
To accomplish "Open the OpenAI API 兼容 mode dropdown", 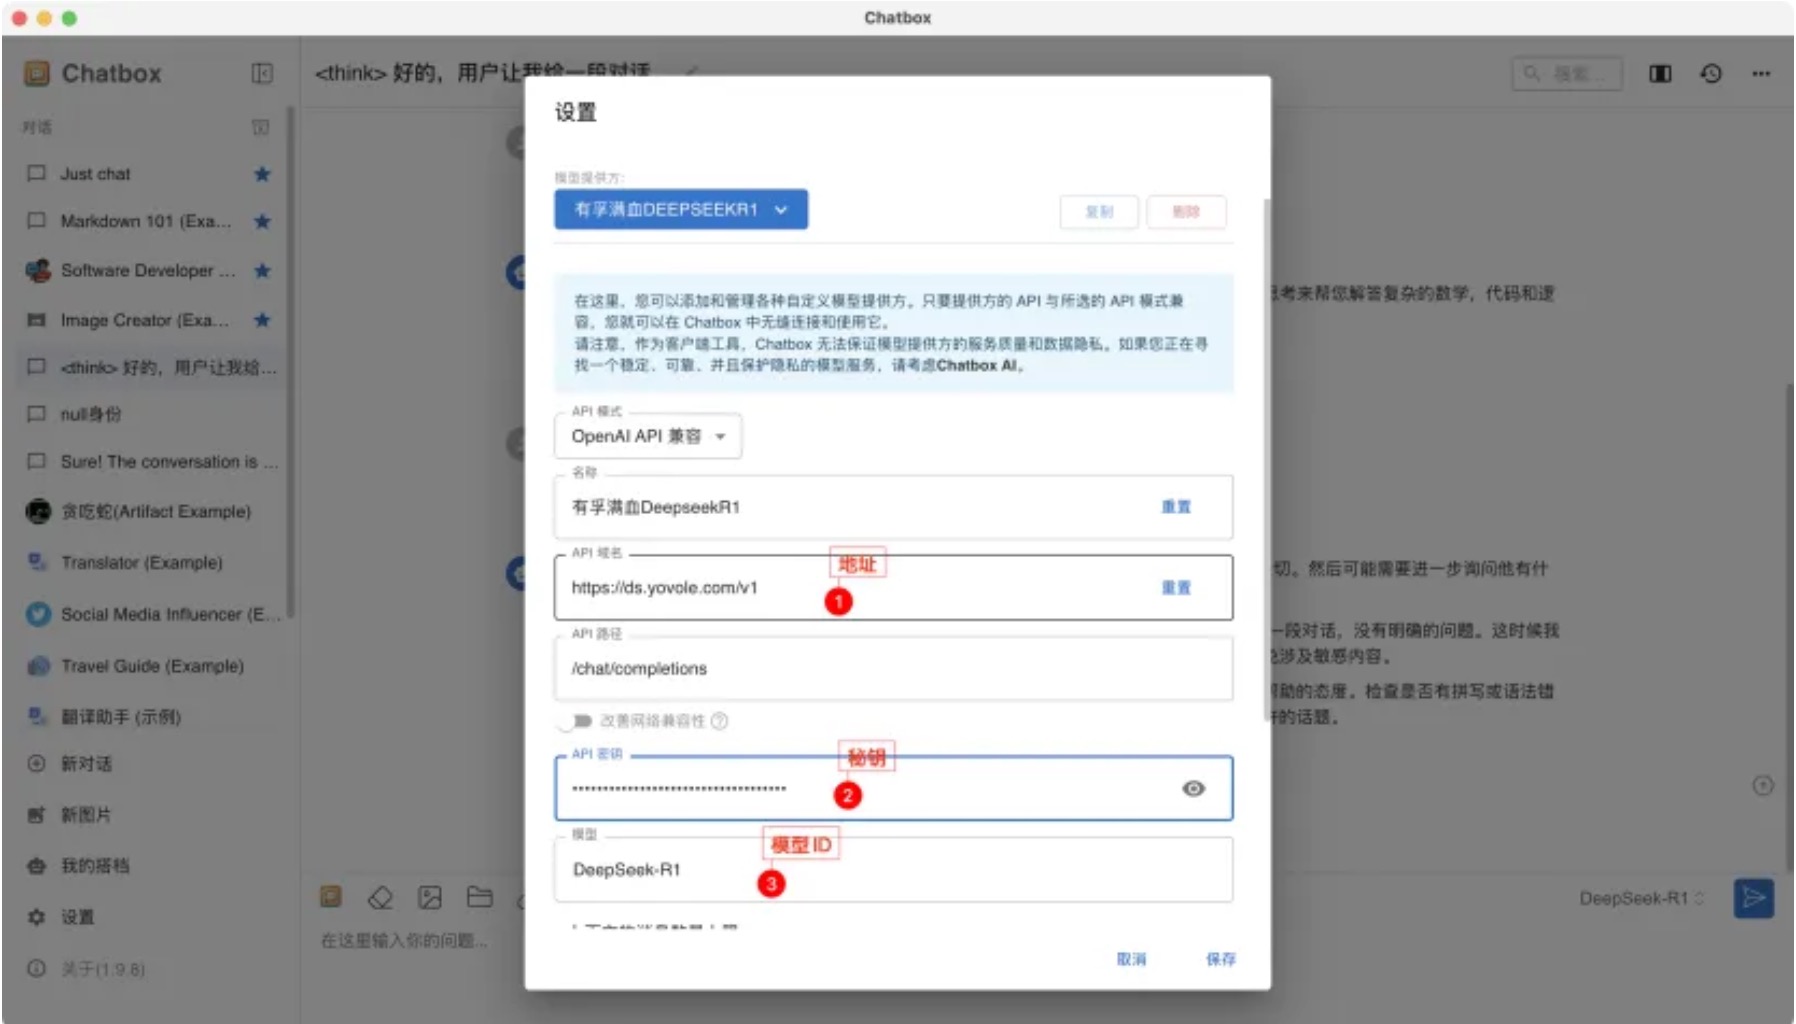I will pos(648,437).
